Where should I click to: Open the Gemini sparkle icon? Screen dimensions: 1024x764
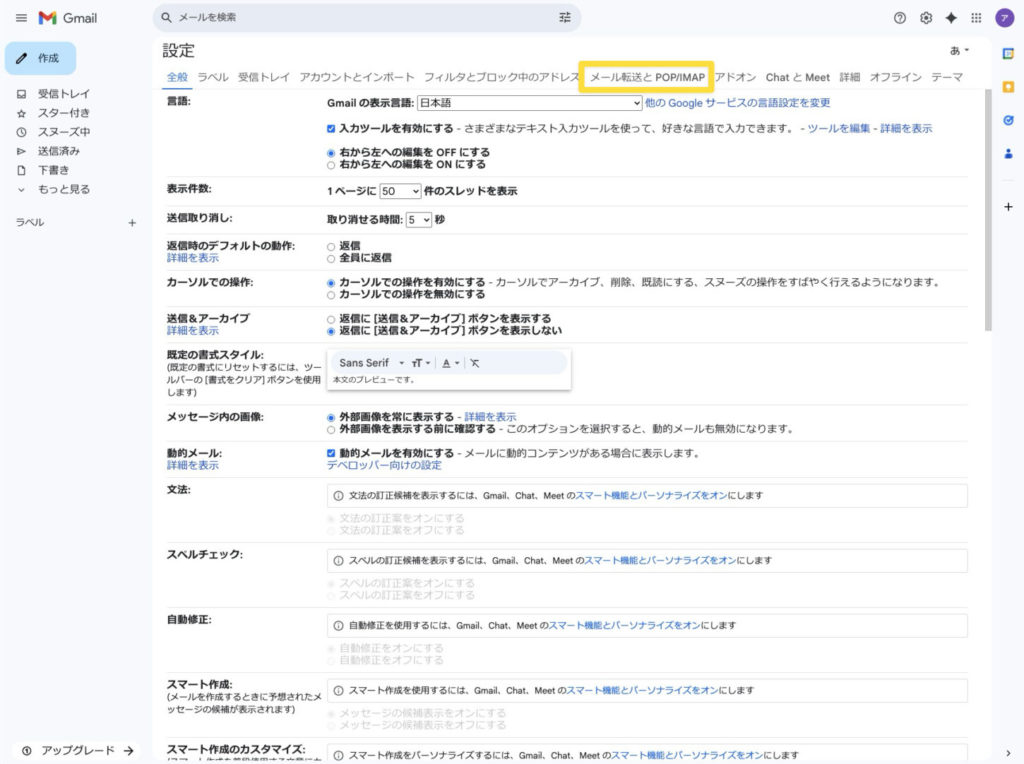click(951, 18)
